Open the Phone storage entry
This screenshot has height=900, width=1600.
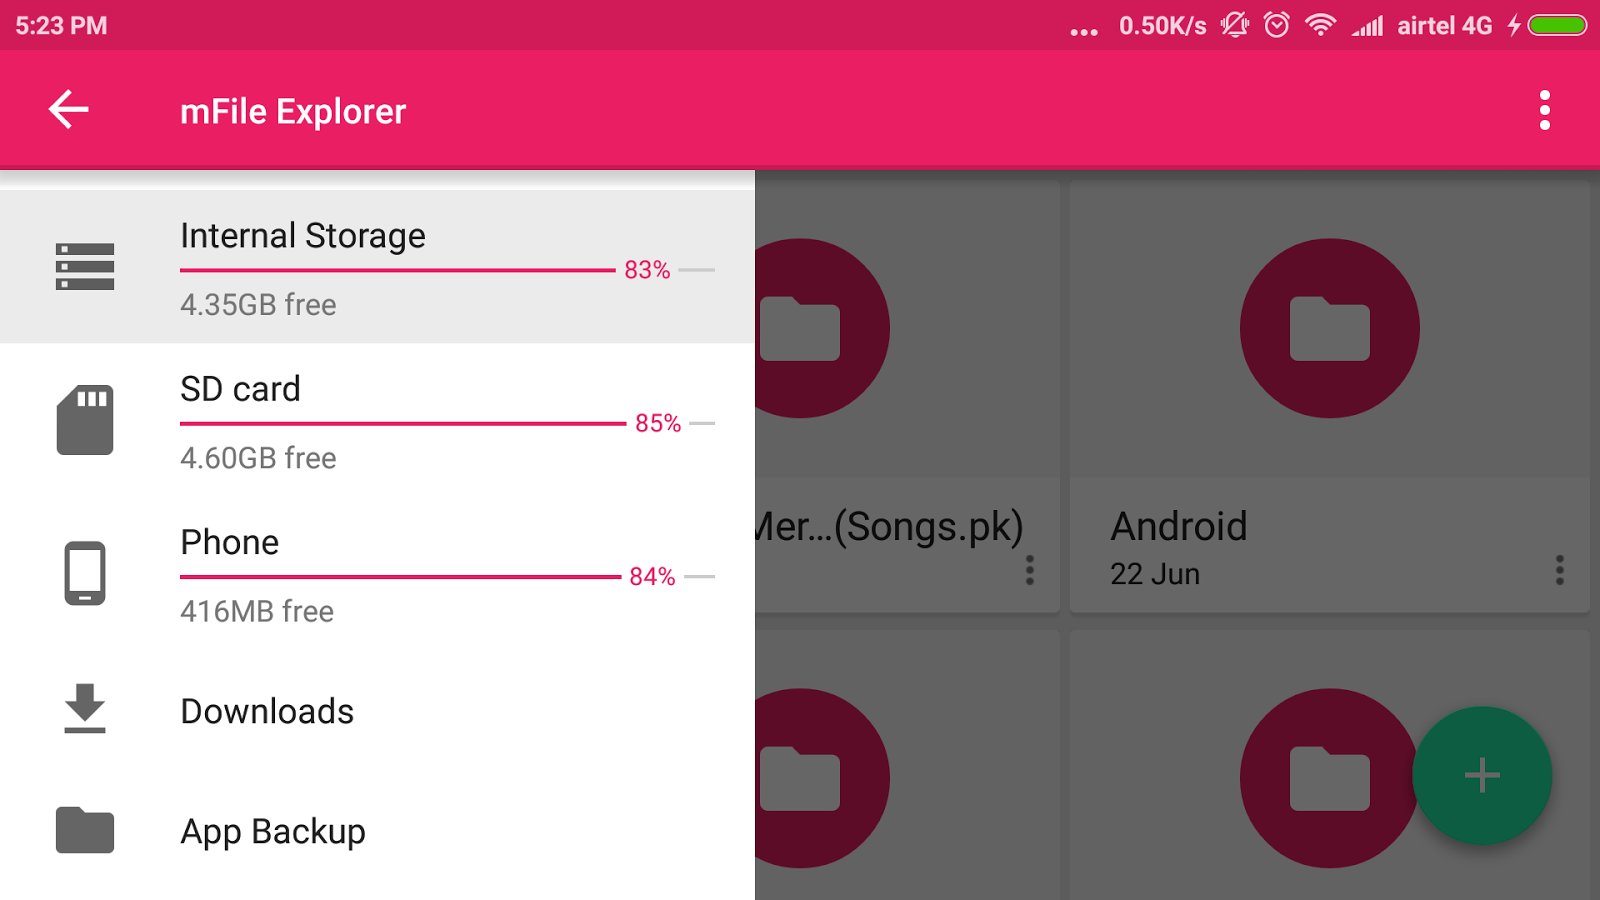pos(230,542)
